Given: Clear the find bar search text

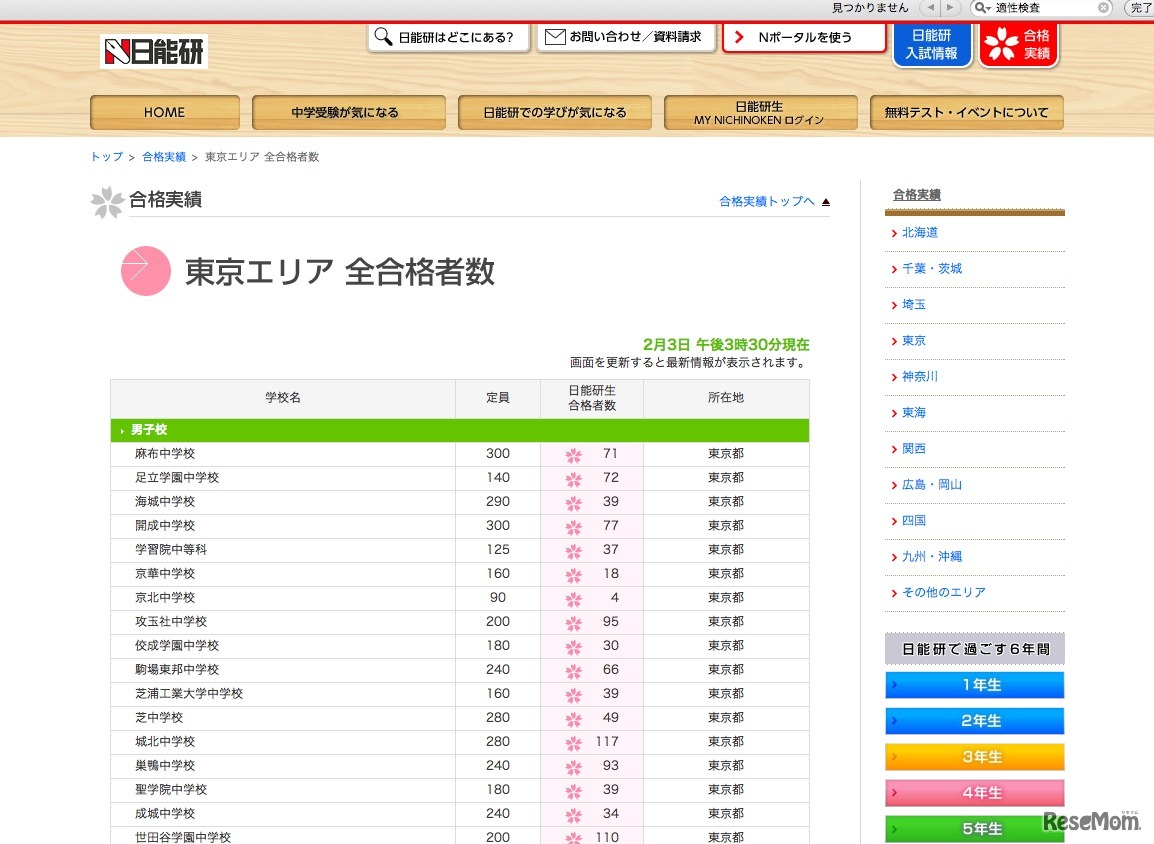Looking at the screenshot, I should point(1104,8).
